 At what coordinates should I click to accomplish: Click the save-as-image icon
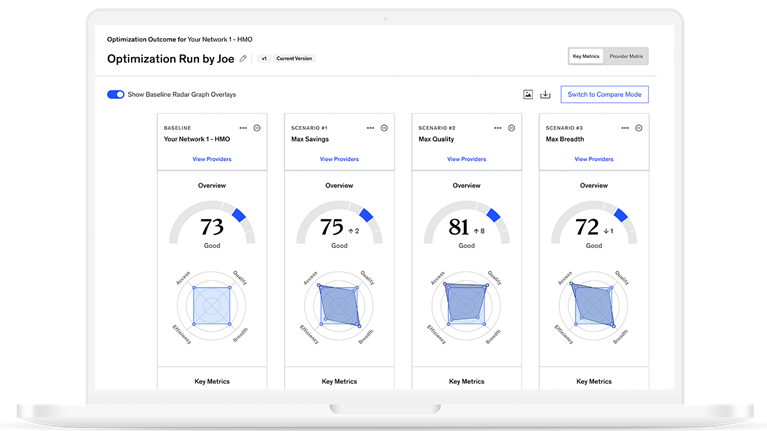pos(528,95)
